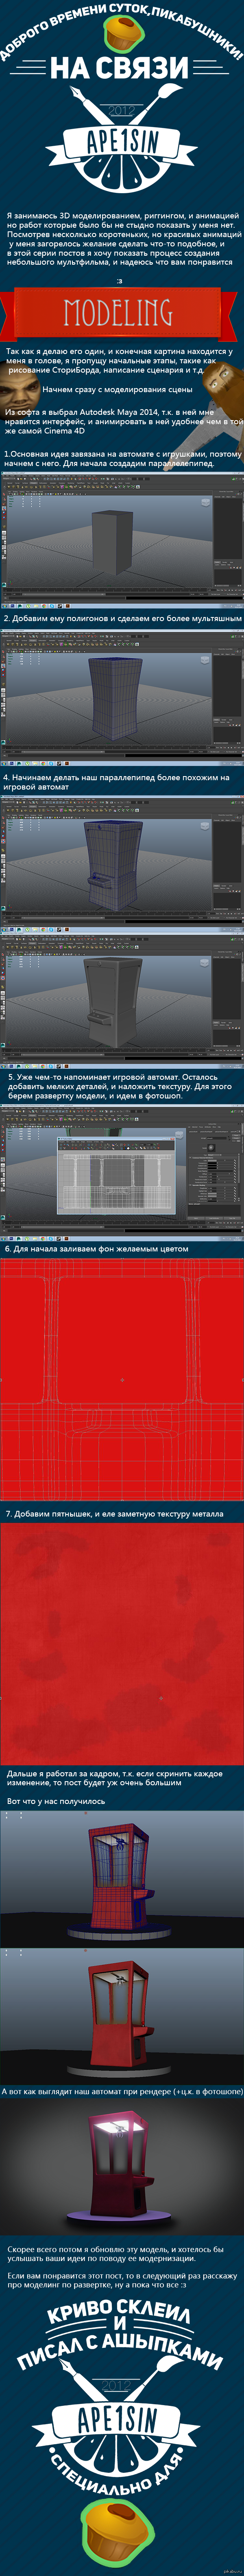The image size is (244, 2576).
Task: View the shaded red arcade machine image
Action: (122, 2015)
